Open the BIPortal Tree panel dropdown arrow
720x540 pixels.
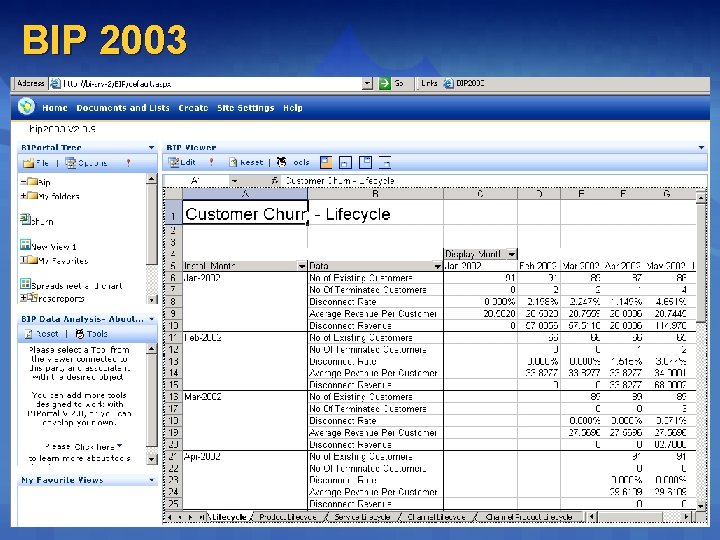point(151,147)
